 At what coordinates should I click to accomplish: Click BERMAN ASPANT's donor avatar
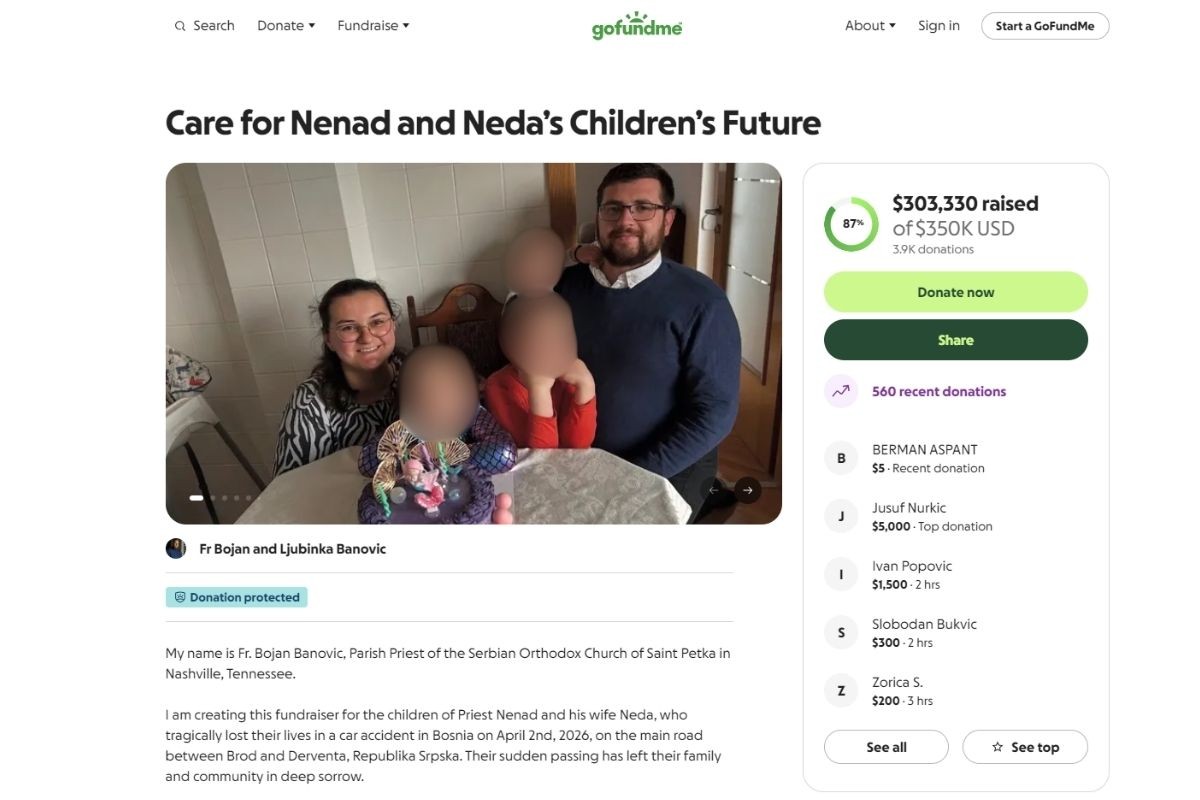coord(841,458)
